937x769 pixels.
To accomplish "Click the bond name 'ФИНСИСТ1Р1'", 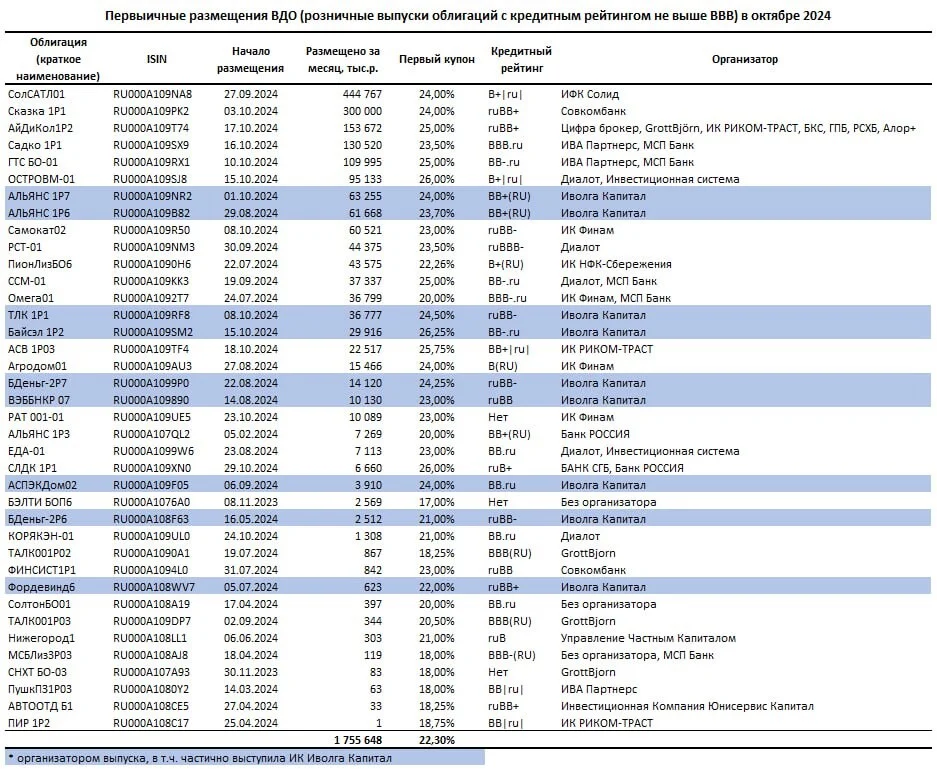I will (x=42, y=571).
